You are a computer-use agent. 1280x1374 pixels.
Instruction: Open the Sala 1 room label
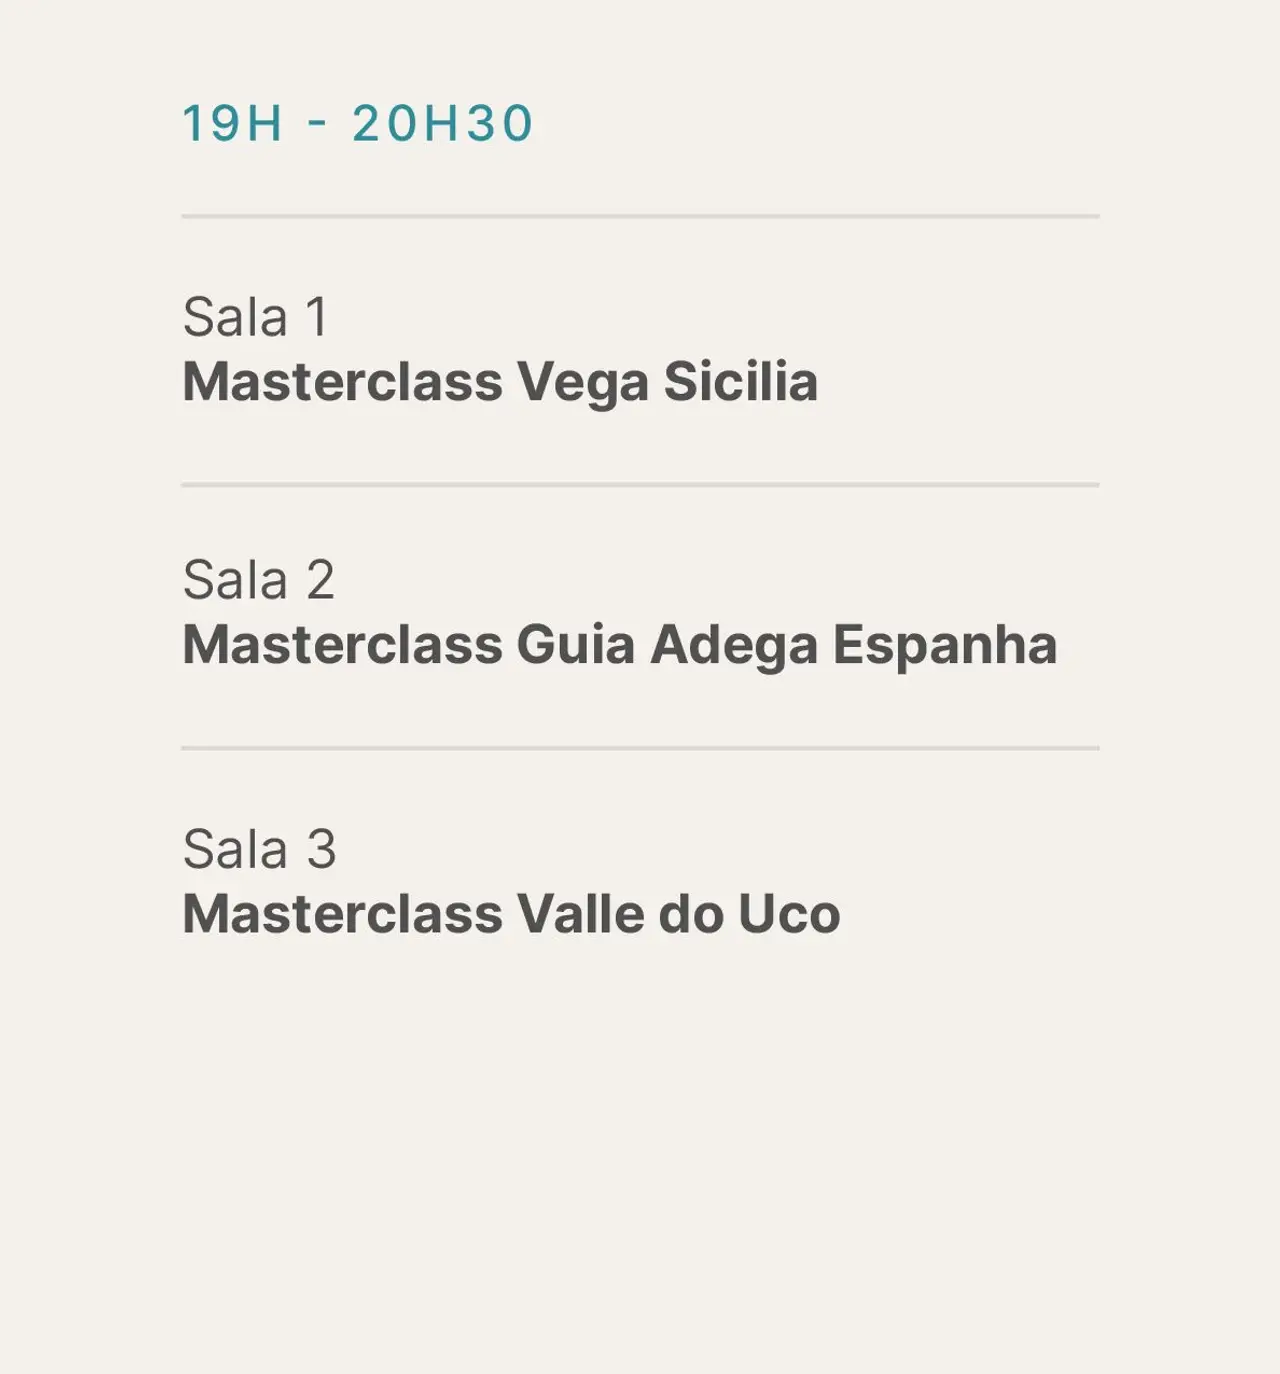click(x=255, y=317)
